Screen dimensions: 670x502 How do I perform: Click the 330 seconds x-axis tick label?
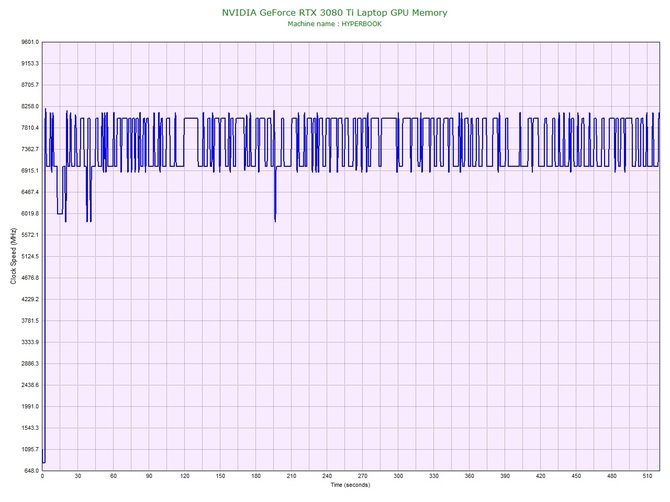point(434,476)
